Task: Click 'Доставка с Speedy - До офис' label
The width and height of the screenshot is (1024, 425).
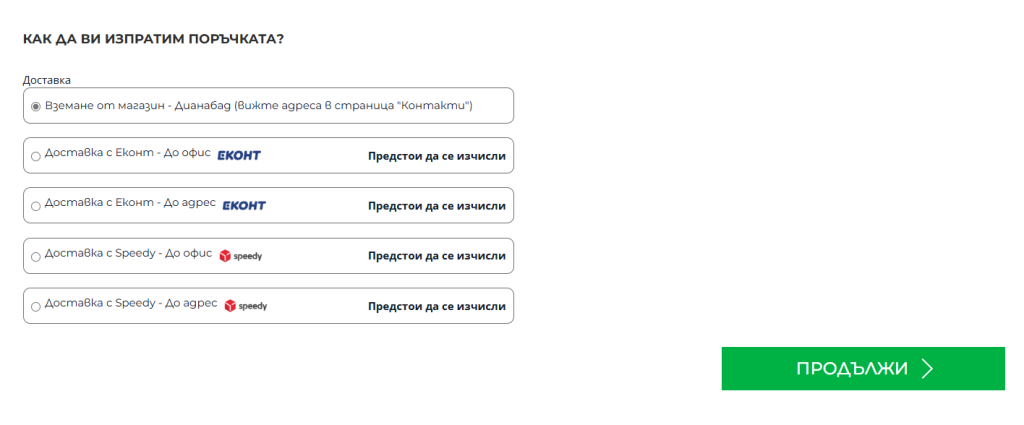Action: pyautogui.click(x=129, y=254)
